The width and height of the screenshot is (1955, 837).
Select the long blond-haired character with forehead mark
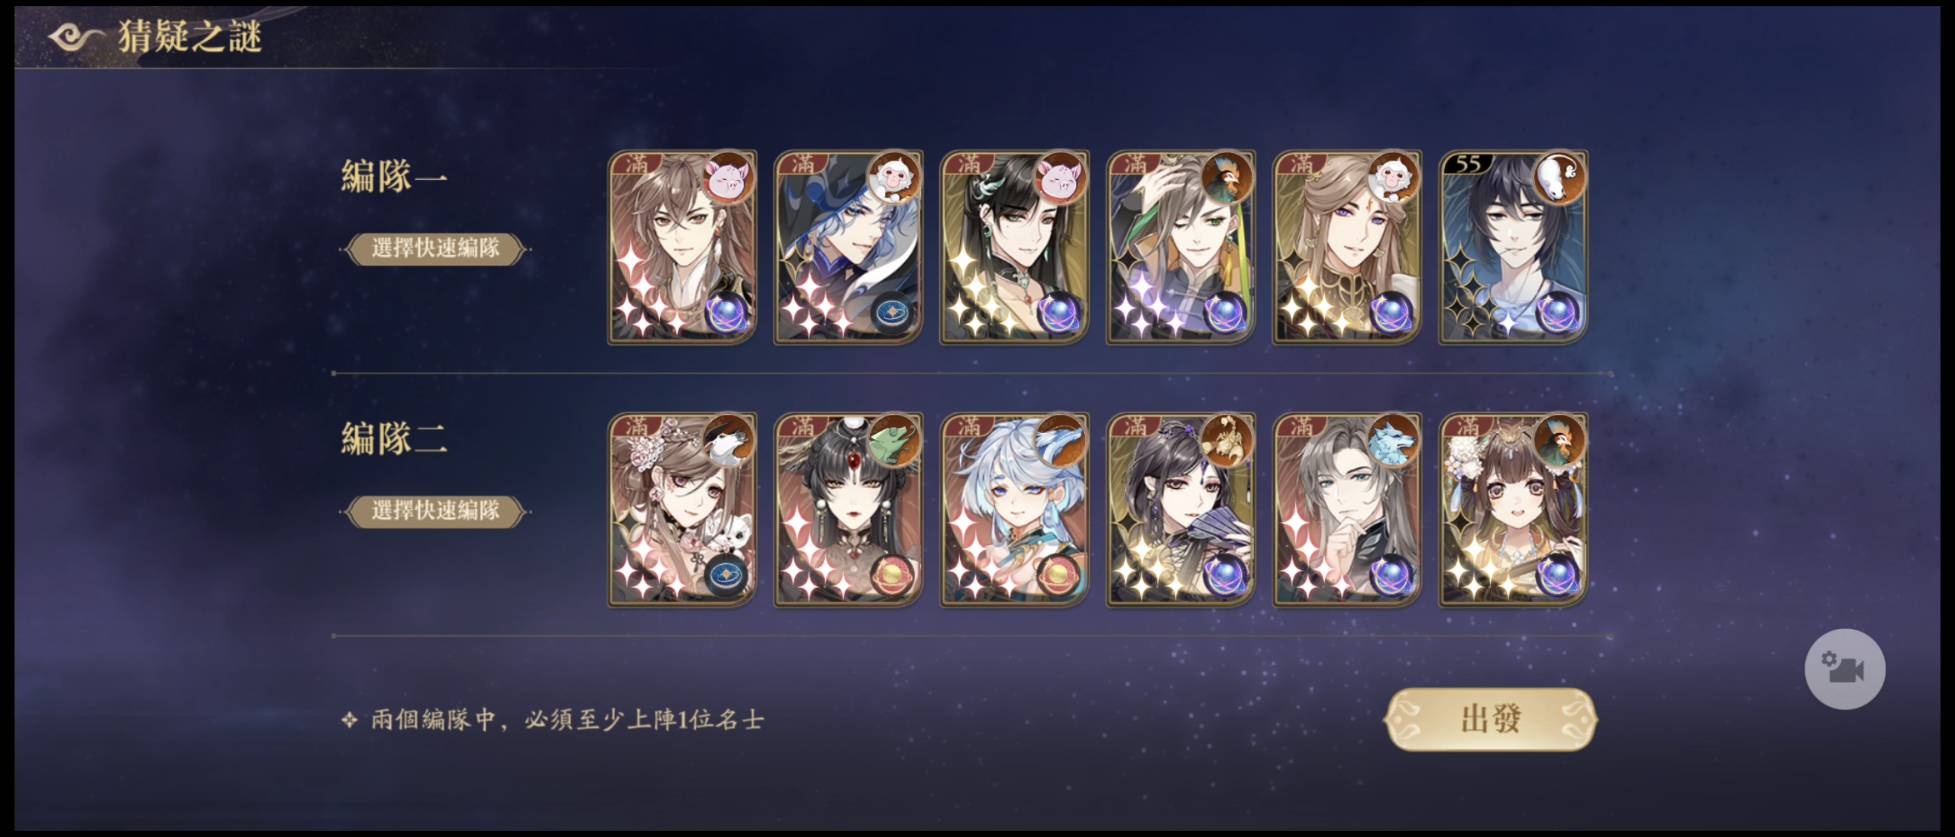pos(1347,247)
